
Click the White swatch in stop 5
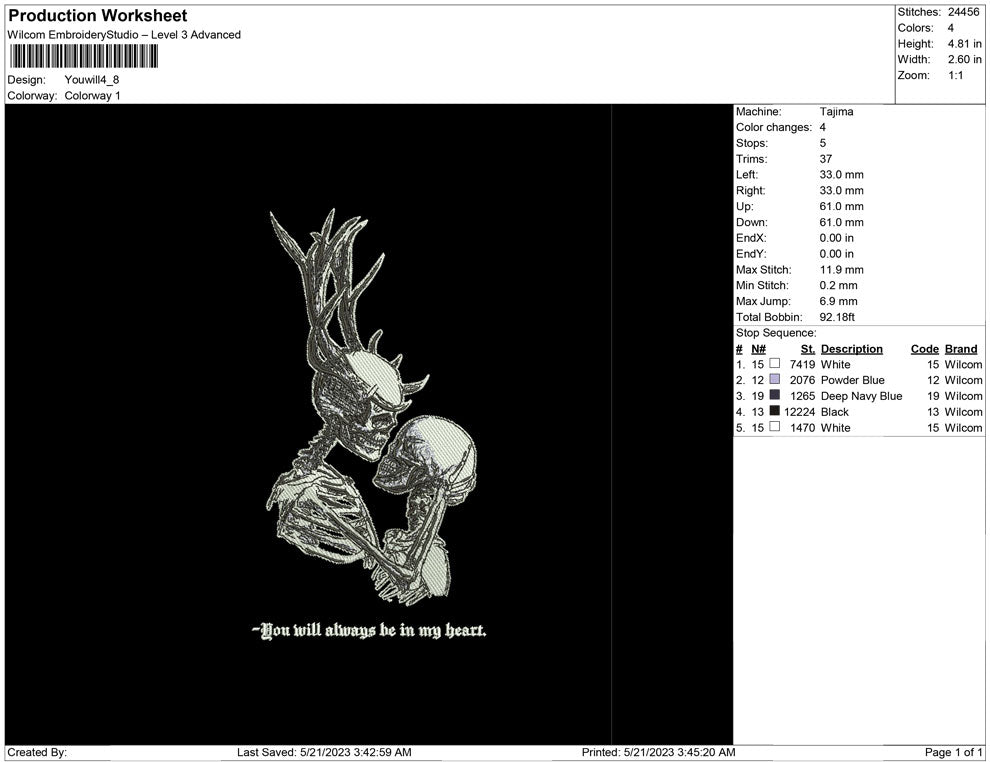774,428
